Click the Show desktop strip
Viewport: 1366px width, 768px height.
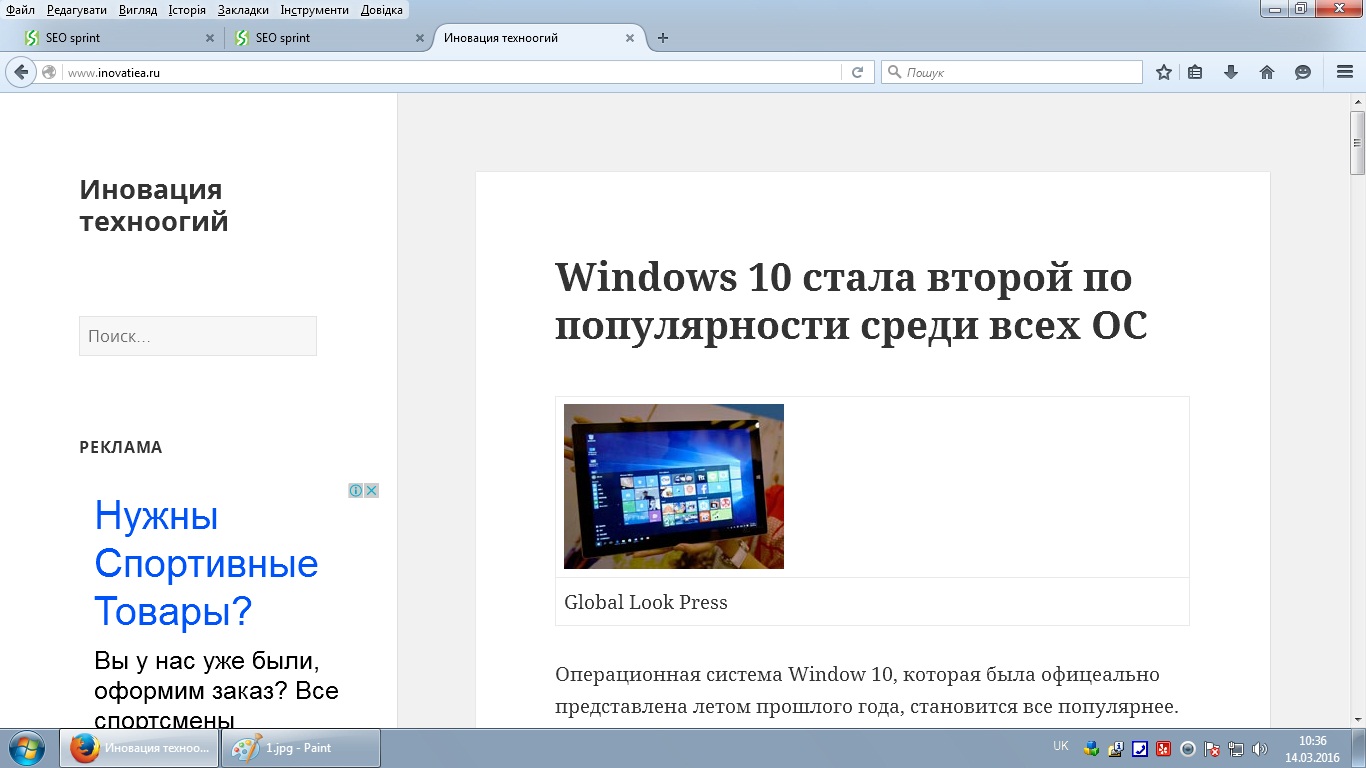click(1359, 748)
